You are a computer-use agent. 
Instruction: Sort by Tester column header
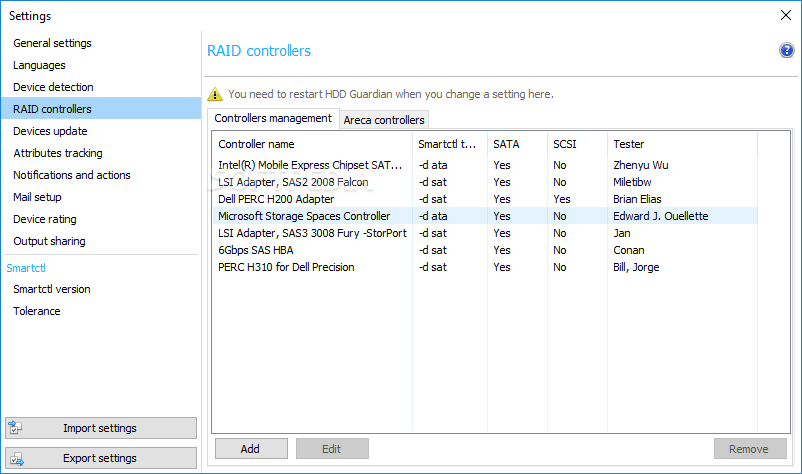[x=682, y=144]
